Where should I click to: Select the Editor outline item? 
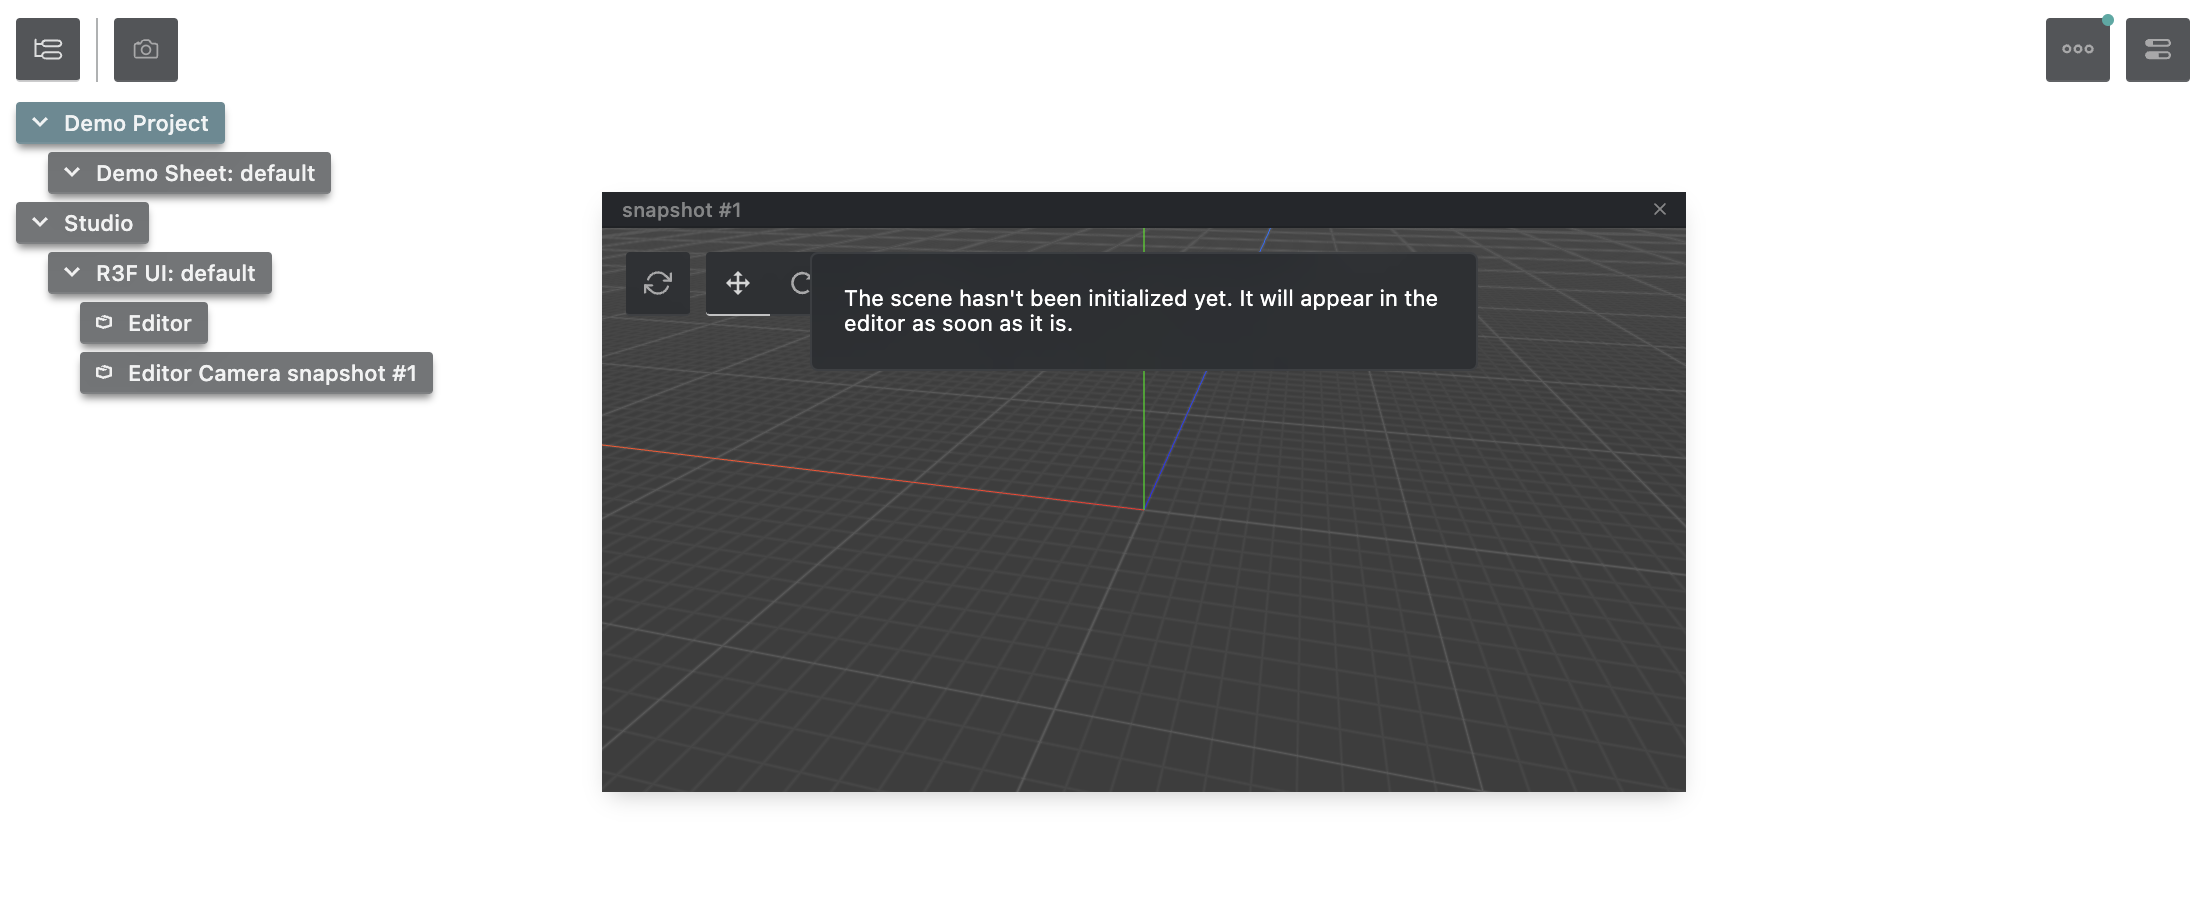tap(159, 323)
